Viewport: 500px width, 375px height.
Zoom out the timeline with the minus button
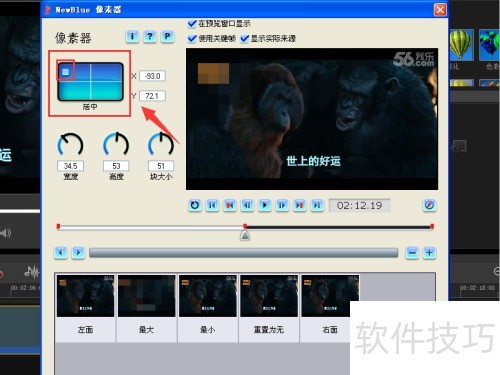[412, 253]
